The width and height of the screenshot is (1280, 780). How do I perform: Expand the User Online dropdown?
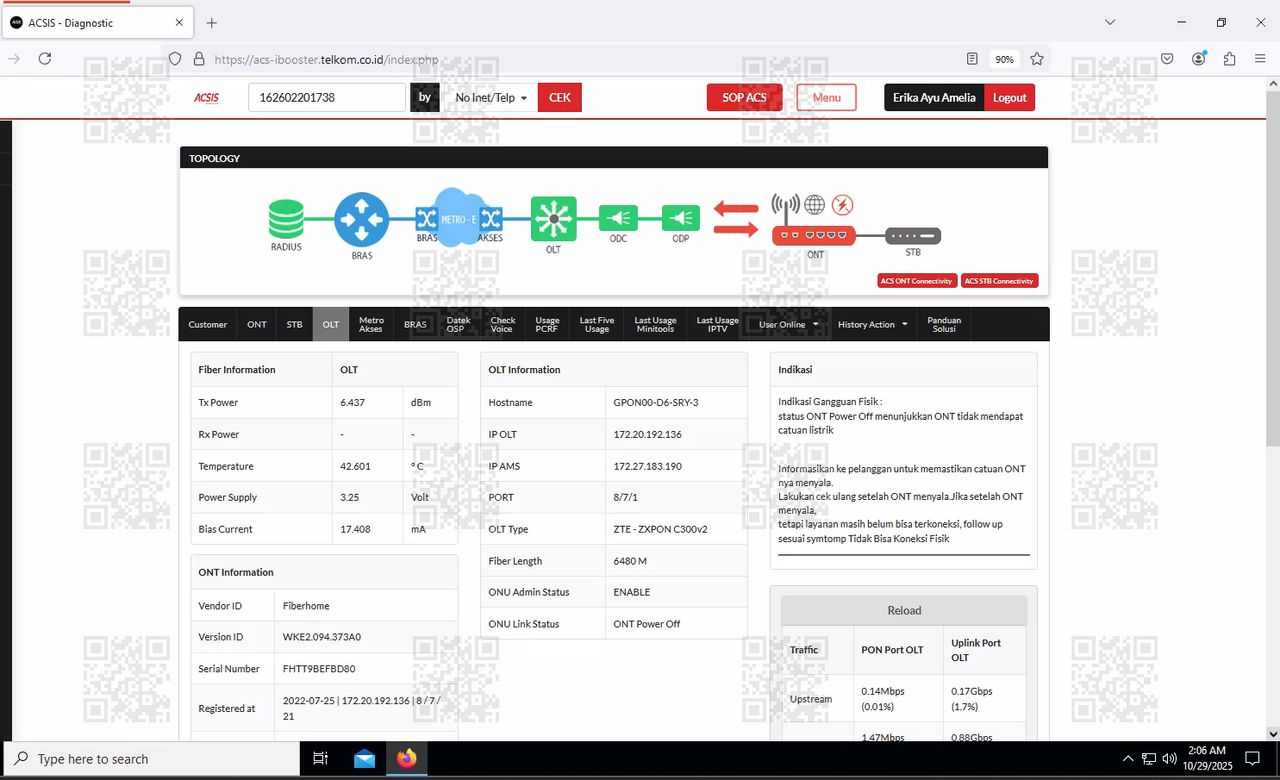click(788, 324)
